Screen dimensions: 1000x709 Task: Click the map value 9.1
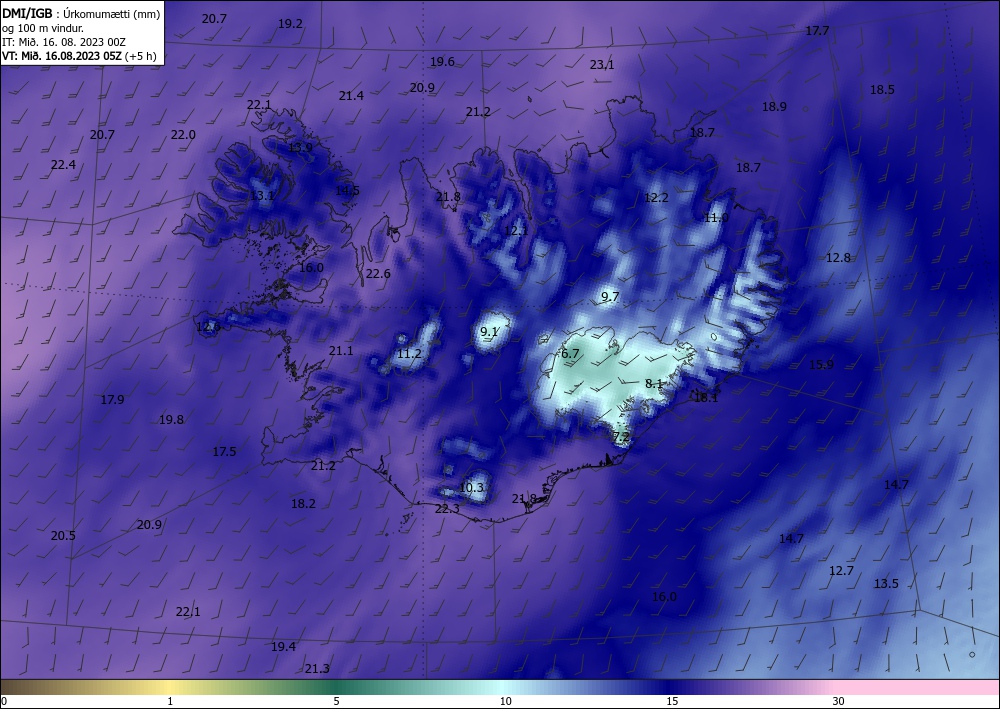(489, 332)
